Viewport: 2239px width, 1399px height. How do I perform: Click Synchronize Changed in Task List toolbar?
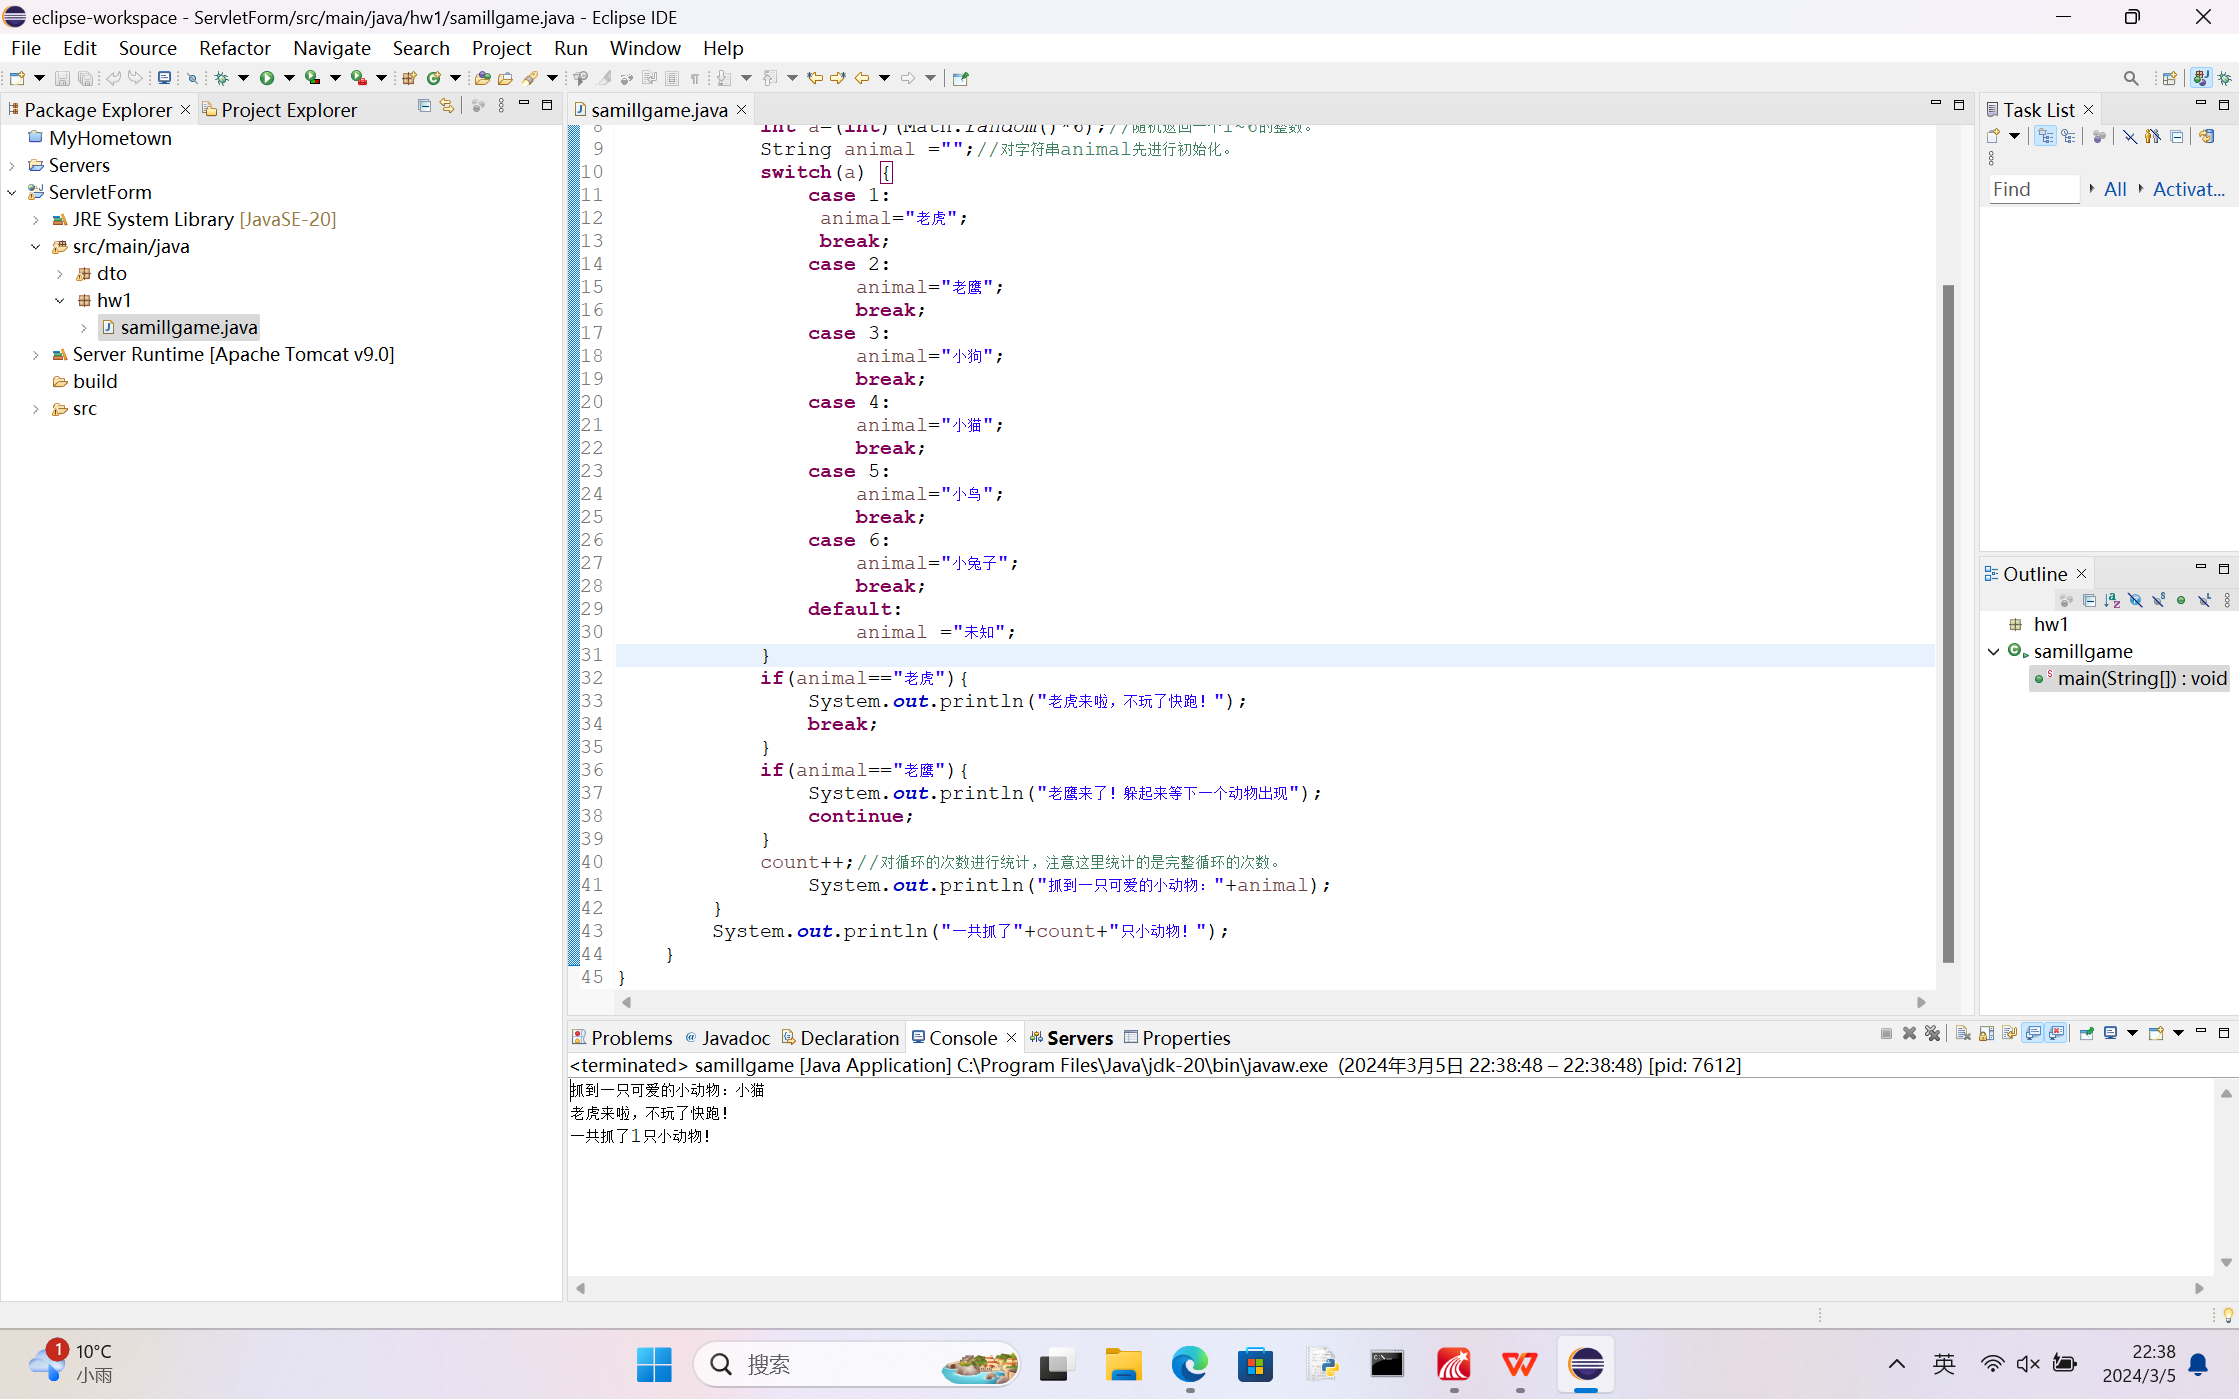coord(2207,137)
